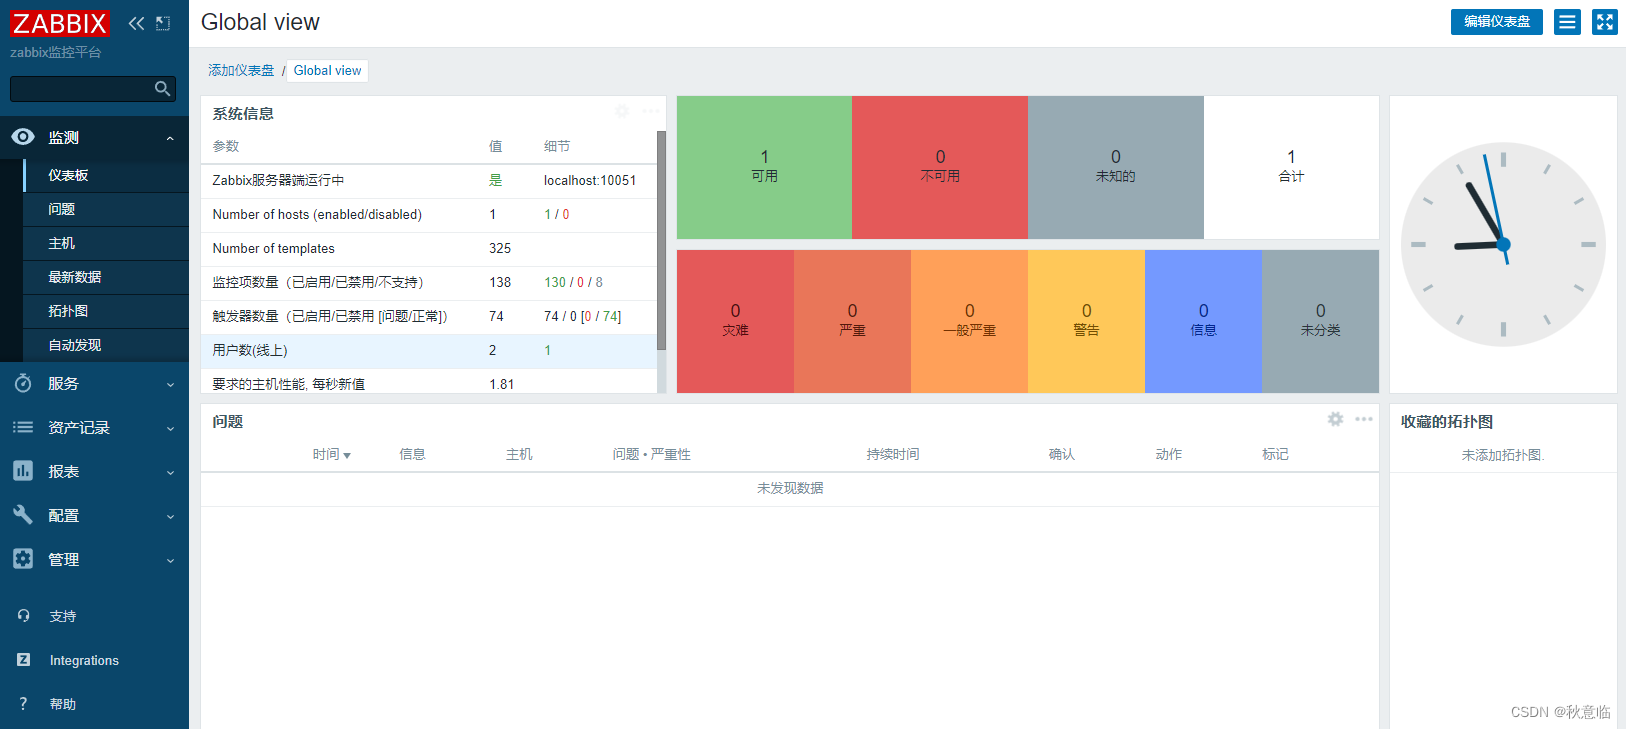This screenshot has height=729, width=1626.
Task: Click the blue 信息 severity tile
Action: (1203, 321)
